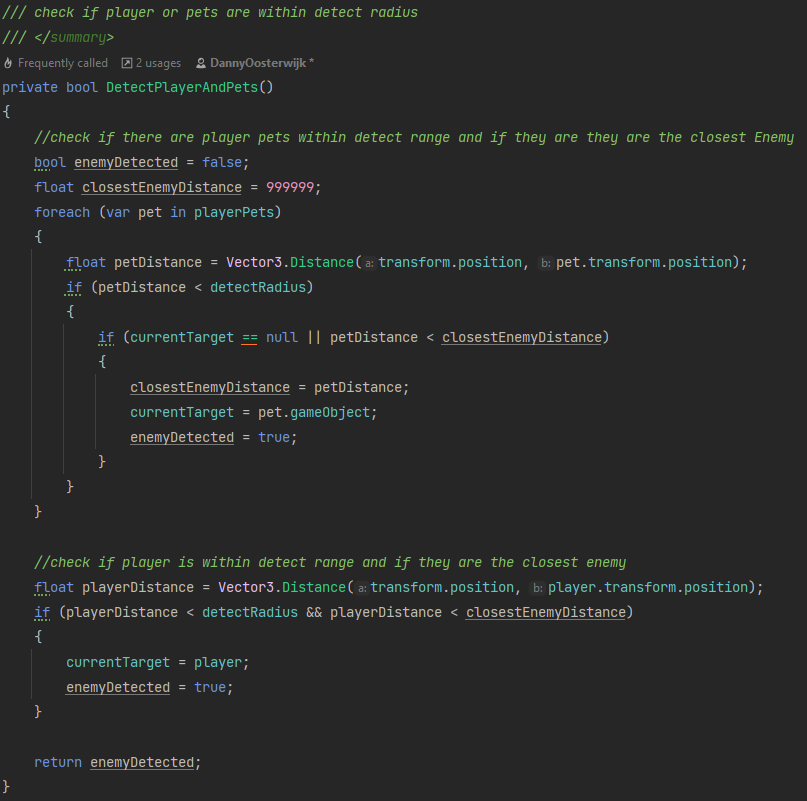This screenshot has height=801, width=807.
Task: Click the DetectPlayerAndPets method name
Action: 182,88
